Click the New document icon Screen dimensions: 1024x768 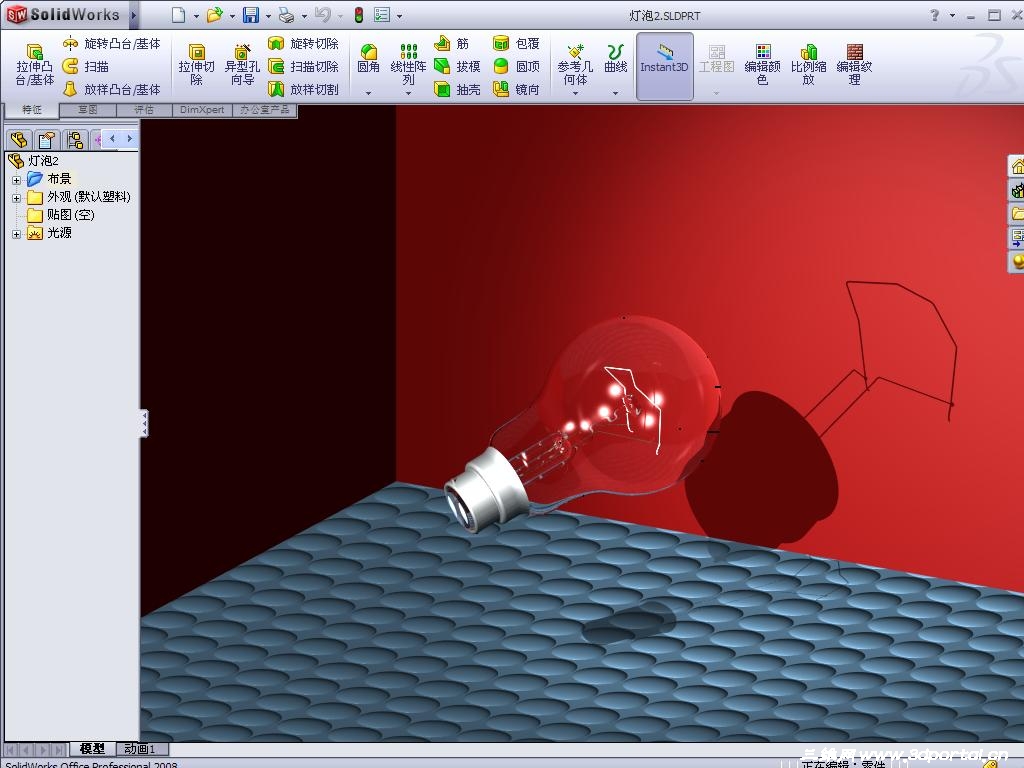click(178, 15)
